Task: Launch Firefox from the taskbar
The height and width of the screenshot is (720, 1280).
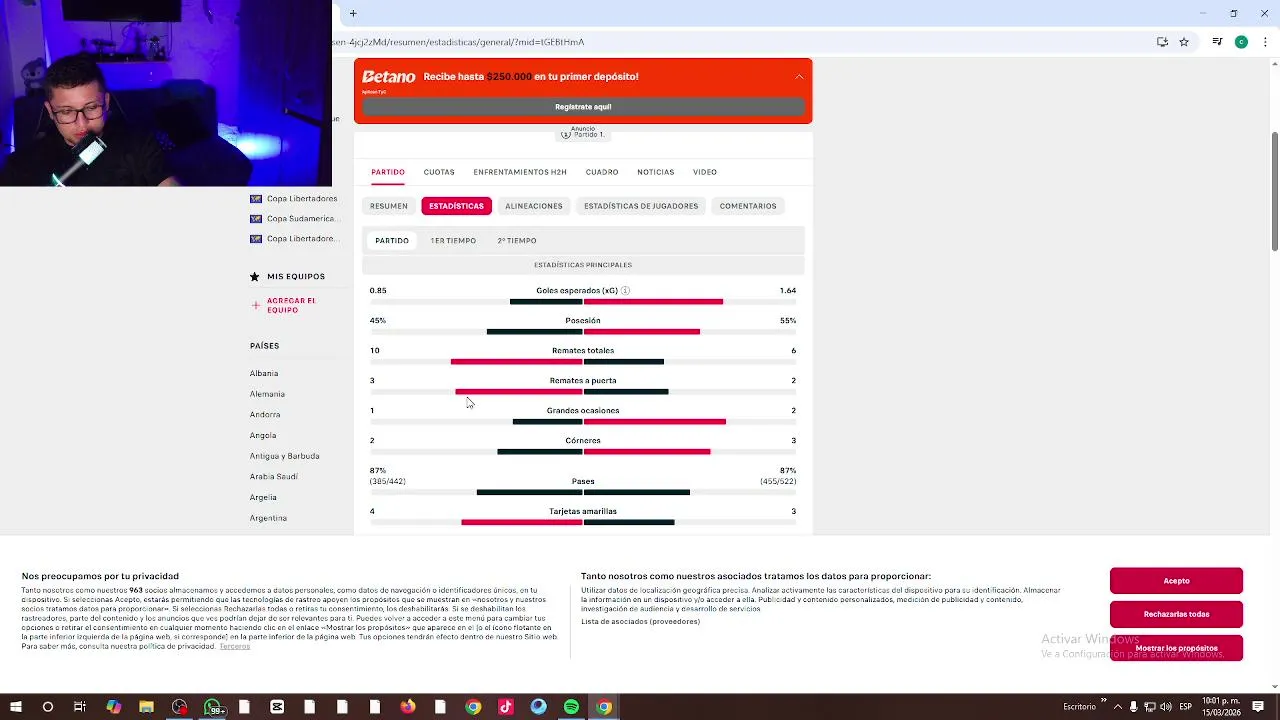Action: 407,707
